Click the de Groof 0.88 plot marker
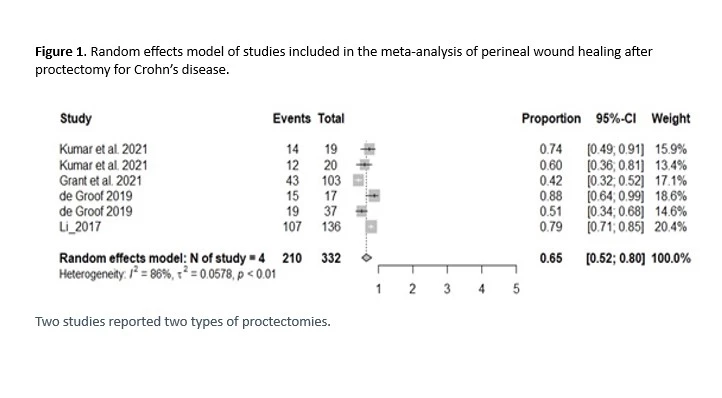722x398 pixels. click(x=374, y=196)
